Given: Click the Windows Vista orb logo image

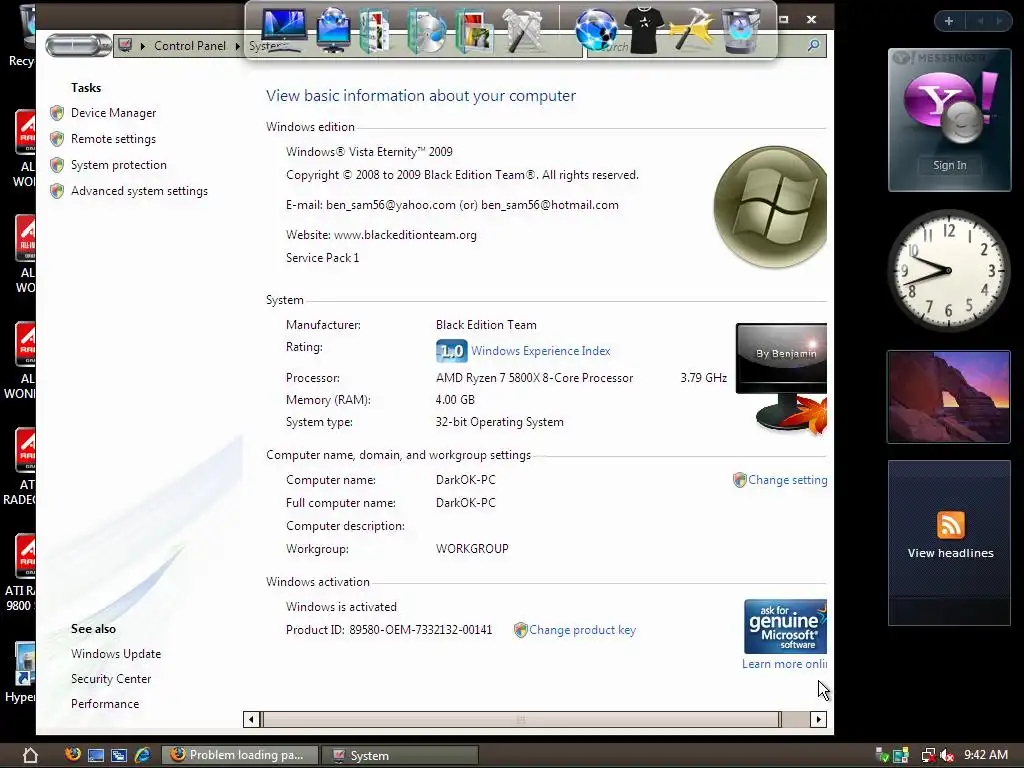Looking at the screenshot, I should point(771,206).
